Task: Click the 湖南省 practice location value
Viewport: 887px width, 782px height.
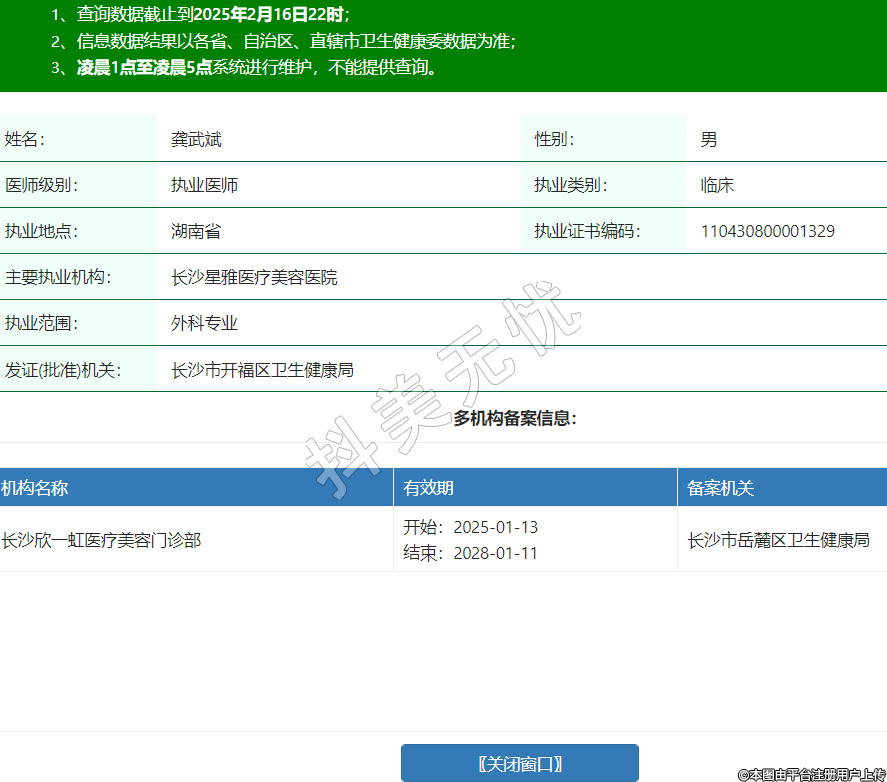Action: point(196,232)
